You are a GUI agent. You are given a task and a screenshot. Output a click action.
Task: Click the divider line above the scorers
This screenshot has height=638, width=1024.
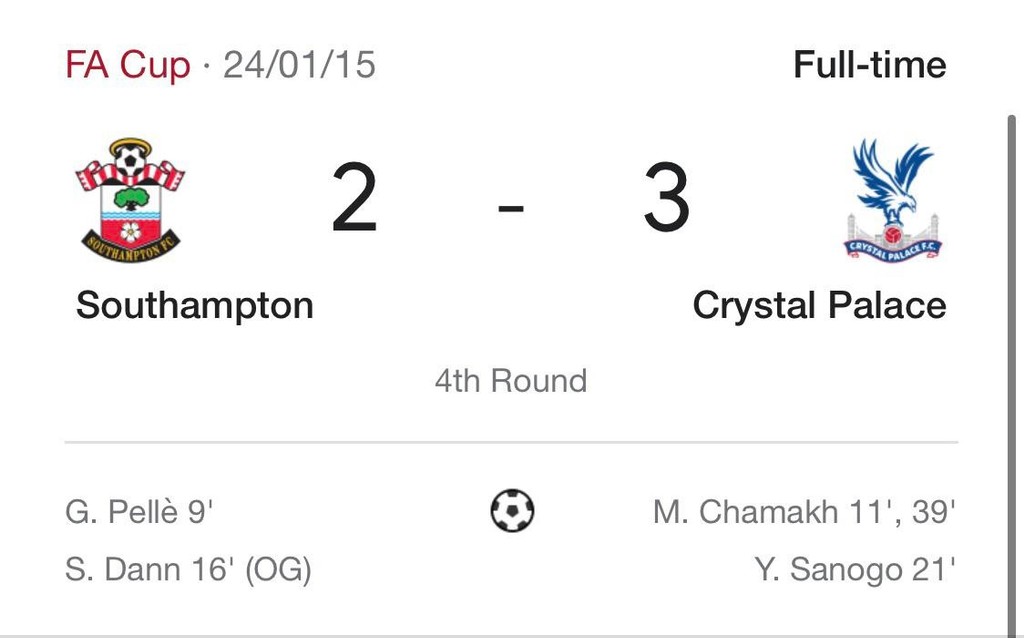[x=511, y=441]
